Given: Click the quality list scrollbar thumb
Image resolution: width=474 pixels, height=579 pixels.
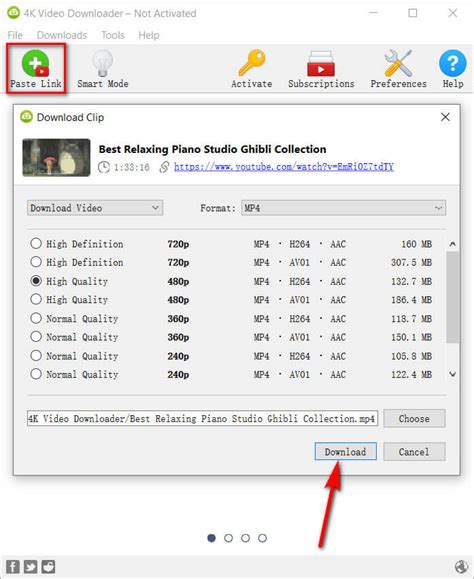Looking at the screenshot, I should (x=453, y=297).
